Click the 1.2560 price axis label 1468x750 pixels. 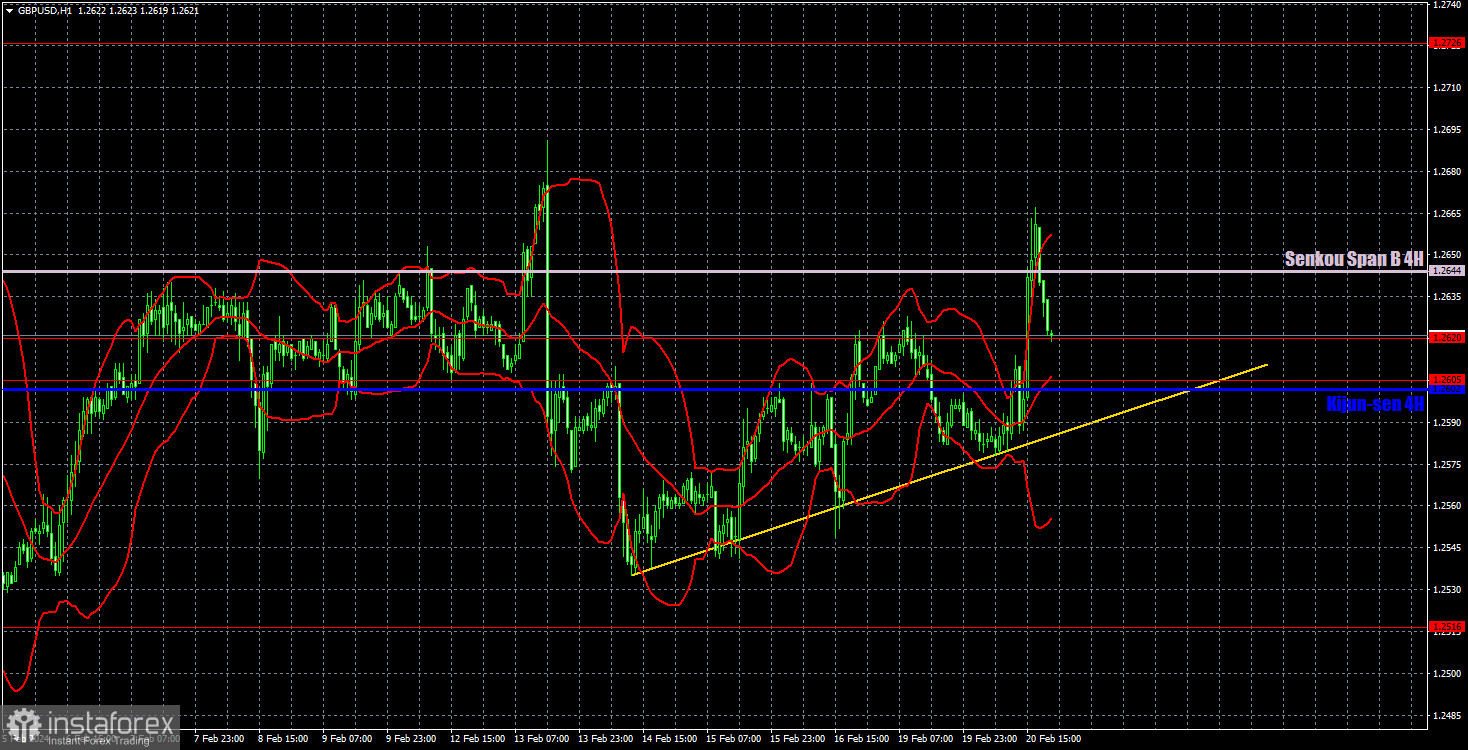pos(1448,506)
